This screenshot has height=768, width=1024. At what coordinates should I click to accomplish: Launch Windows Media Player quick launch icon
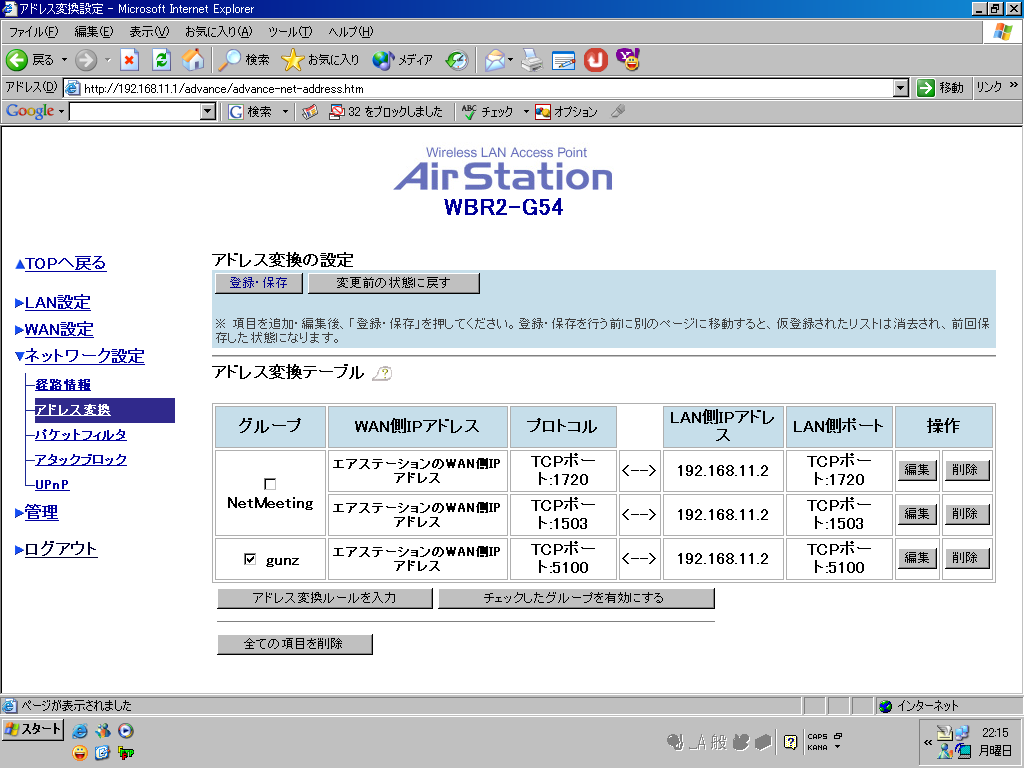click(x=125, y=731)
